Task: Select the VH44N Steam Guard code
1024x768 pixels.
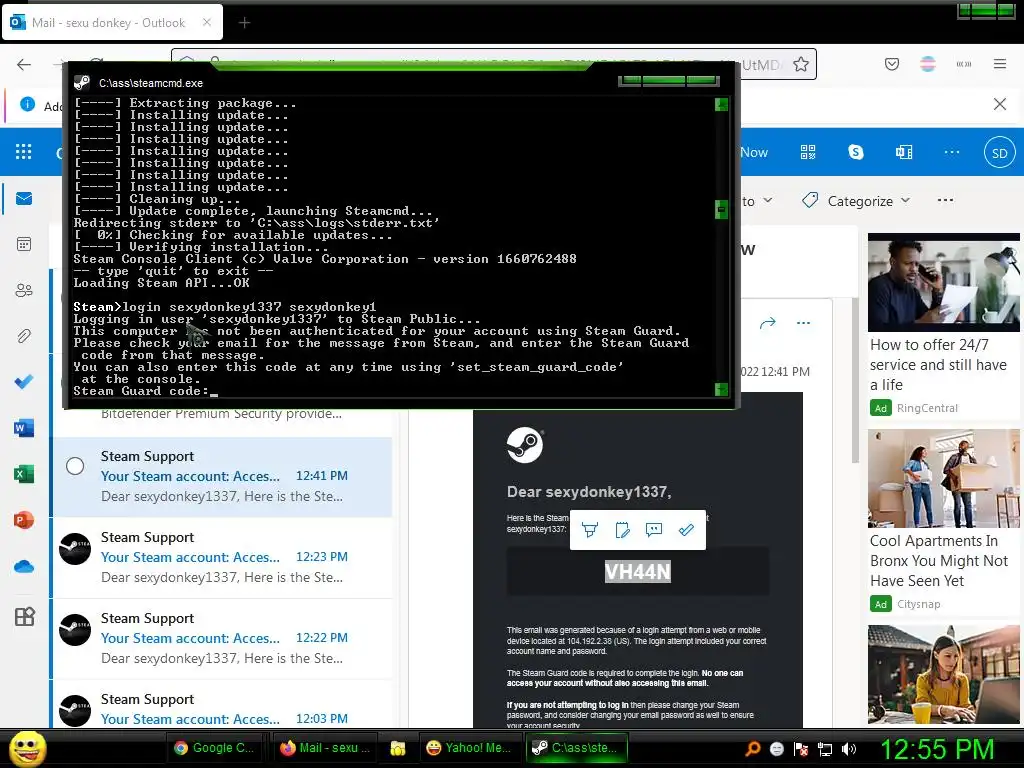Action: point(637,571)
